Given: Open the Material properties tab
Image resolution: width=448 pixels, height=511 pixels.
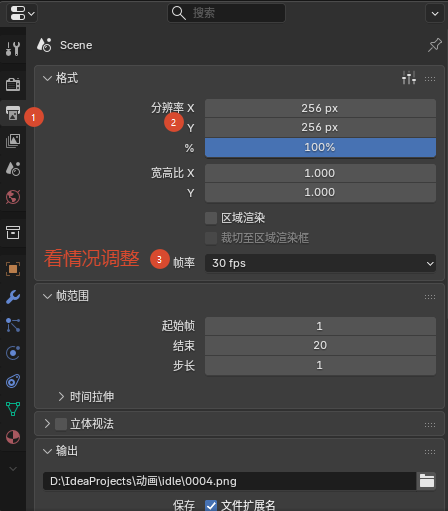Looking at the screenshot, I should 13,437.
